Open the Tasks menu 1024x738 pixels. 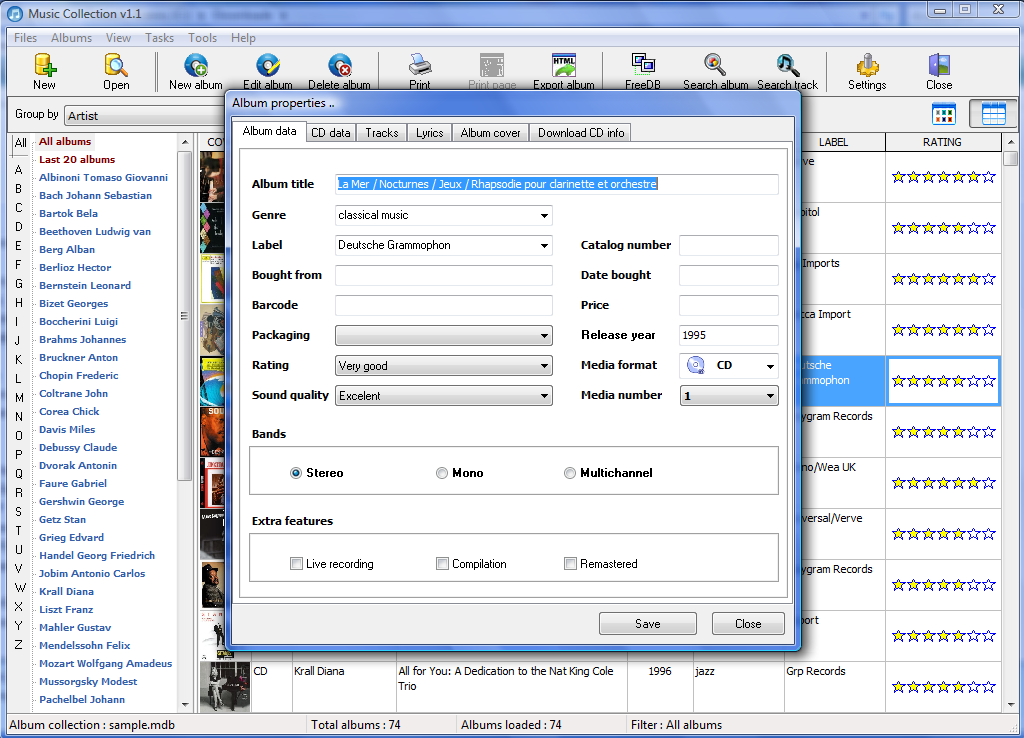[x=159, y=38]
